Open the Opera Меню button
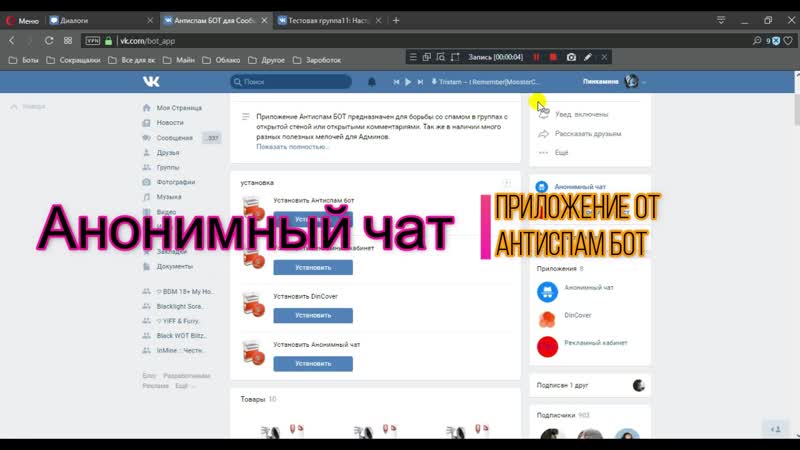This screenshot has width=800, height=450. point(22,21)
